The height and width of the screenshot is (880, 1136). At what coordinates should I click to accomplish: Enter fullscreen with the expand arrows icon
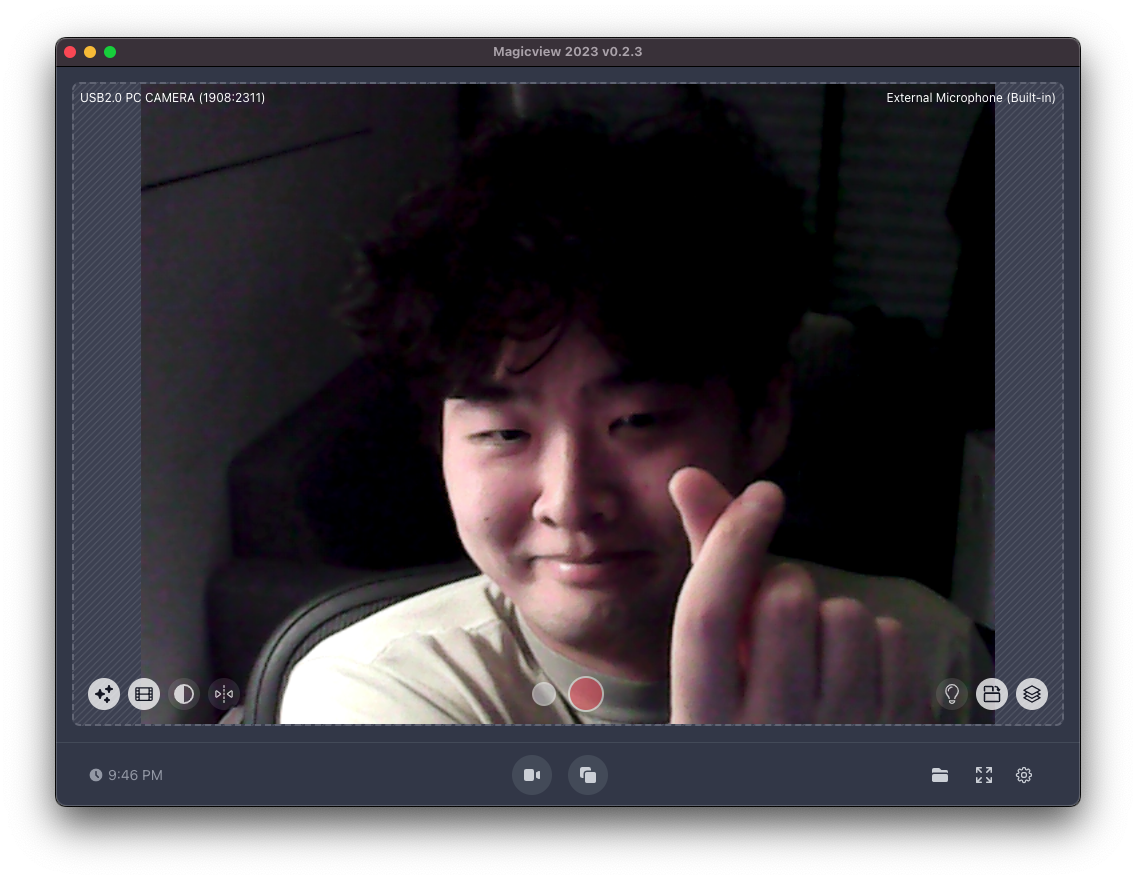[x=984, y=775]
